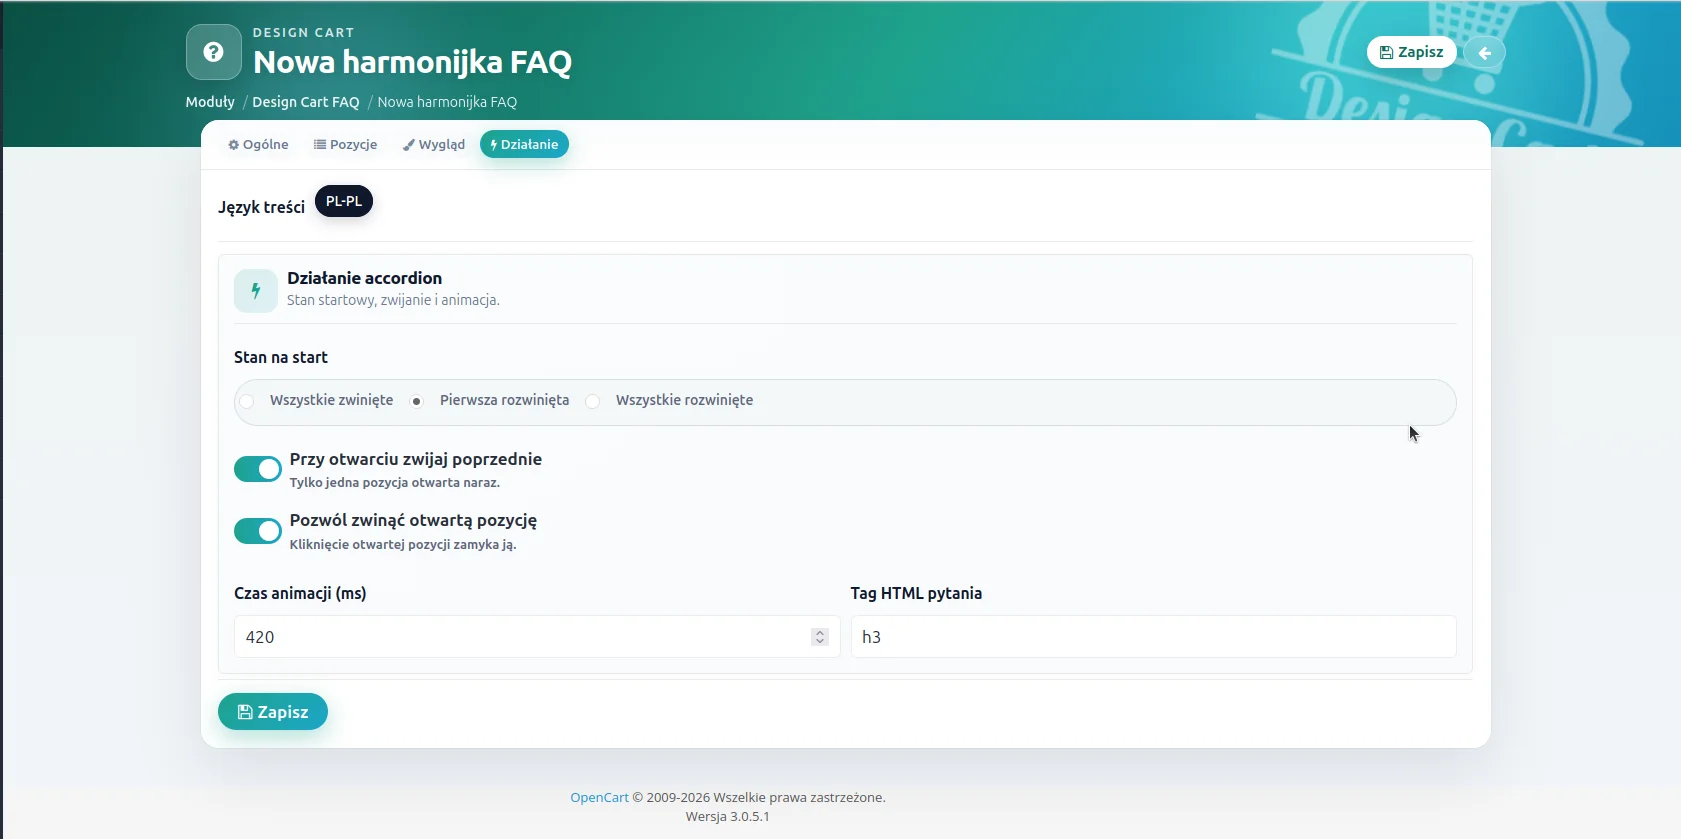Open the Wygląd tab

point(434,144)
